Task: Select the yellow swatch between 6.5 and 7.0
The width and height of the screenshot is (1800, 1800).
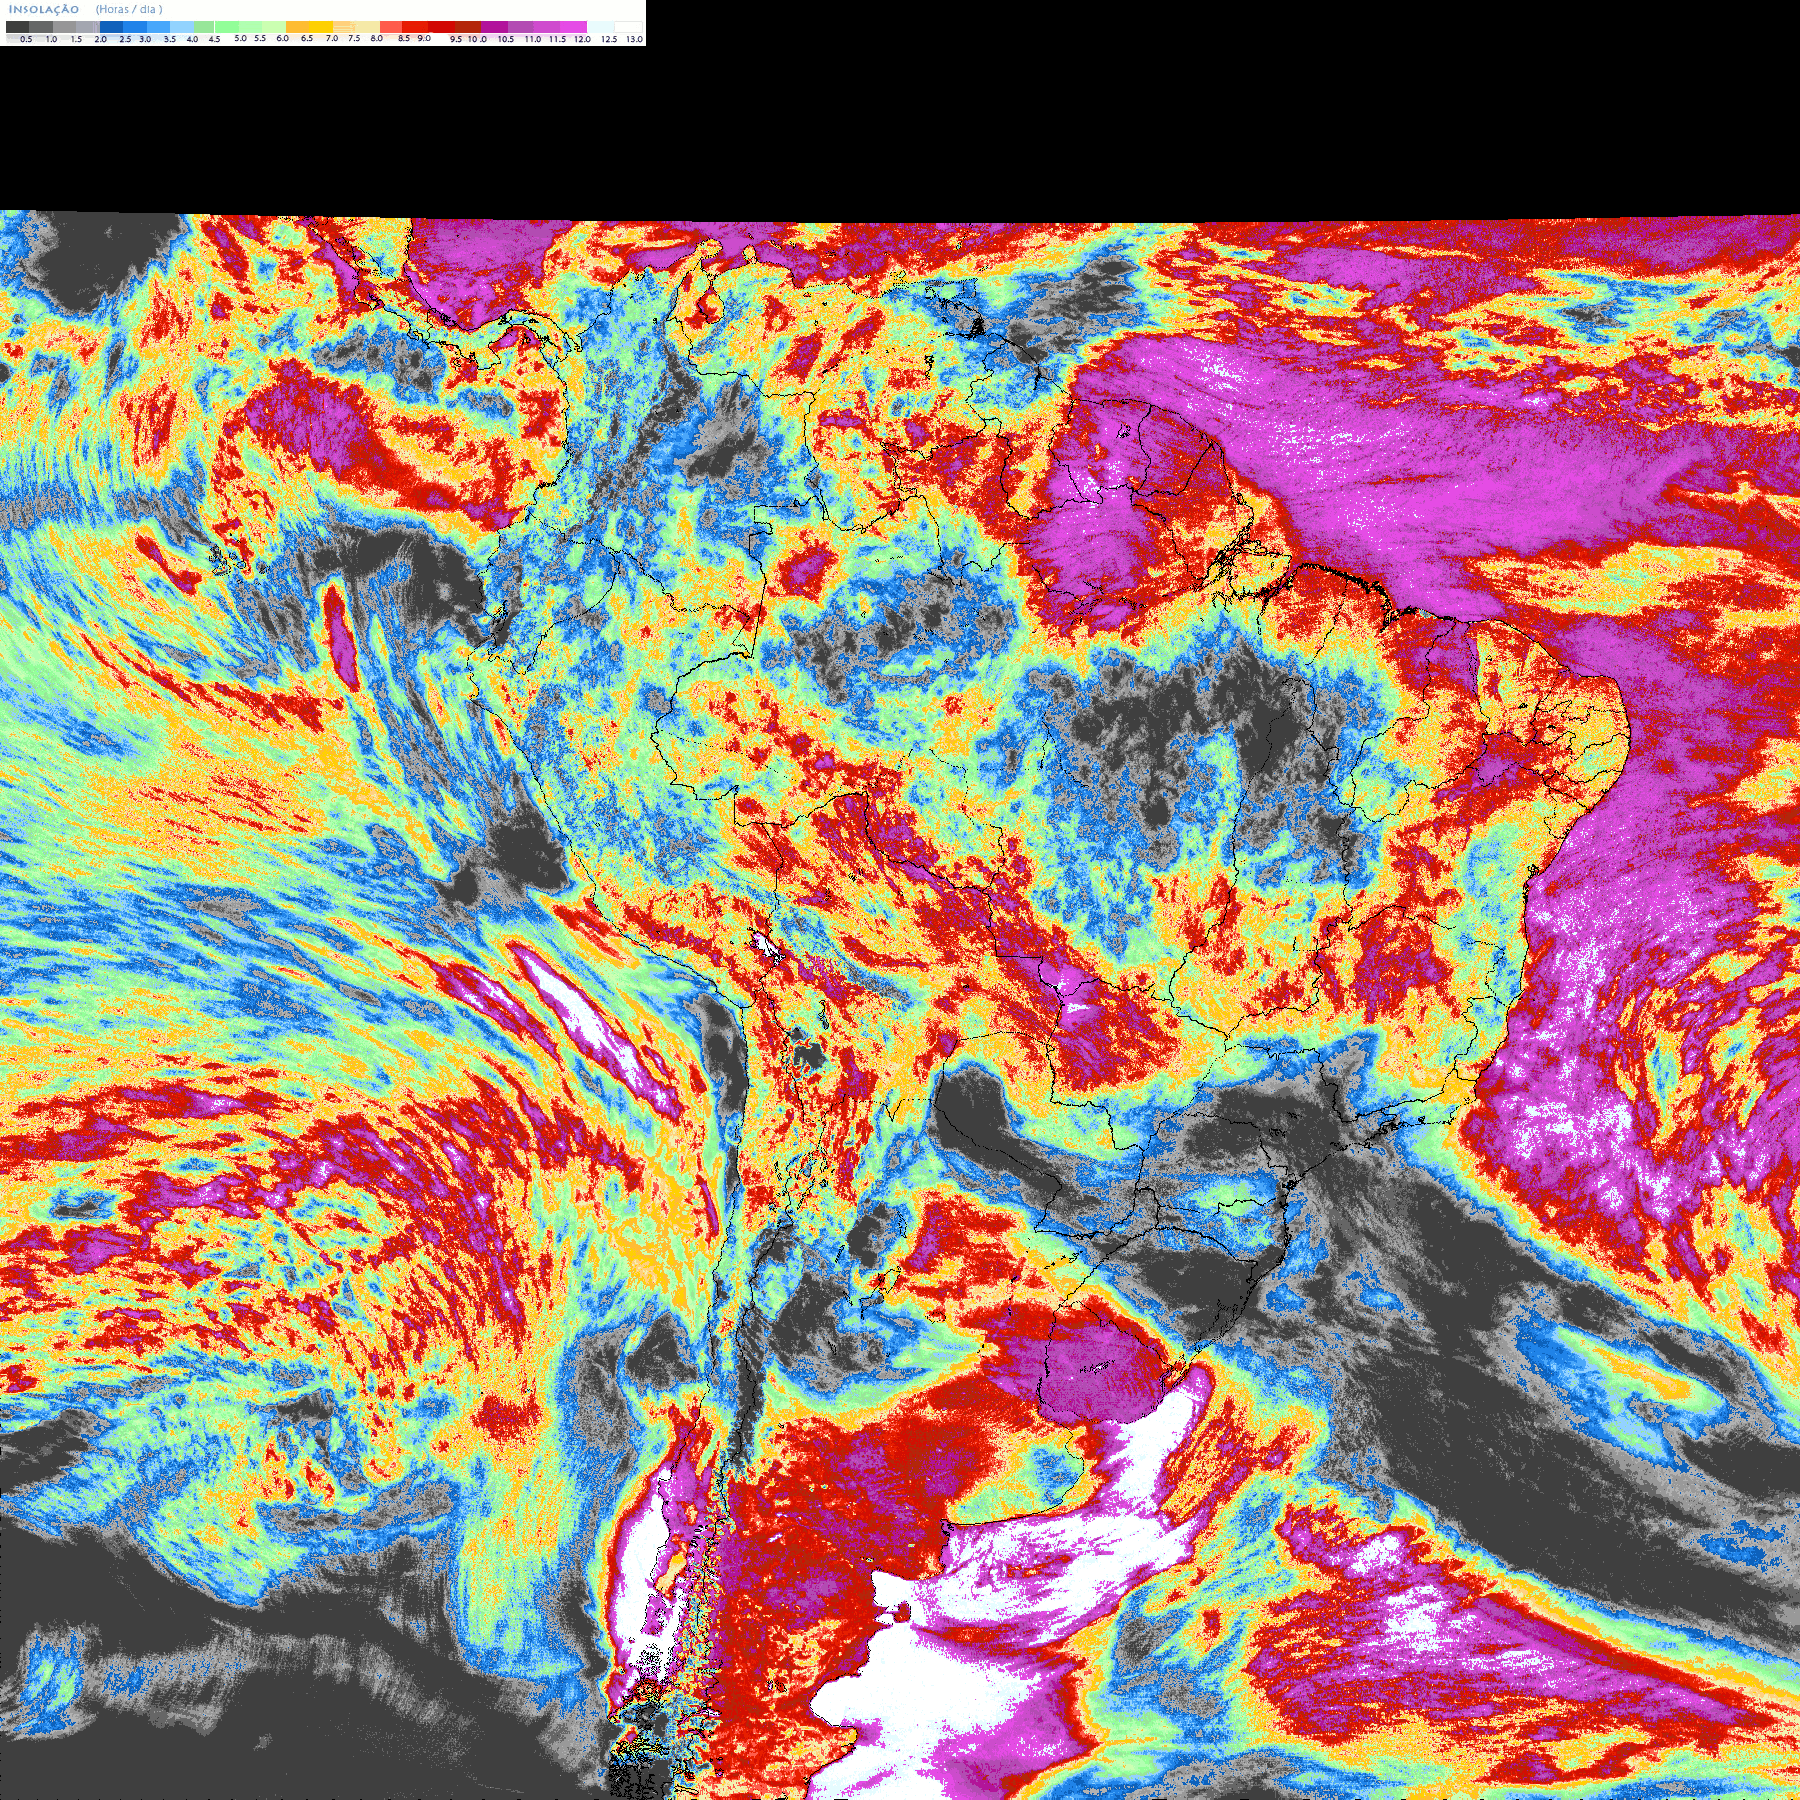Action: tap(321, 27)
